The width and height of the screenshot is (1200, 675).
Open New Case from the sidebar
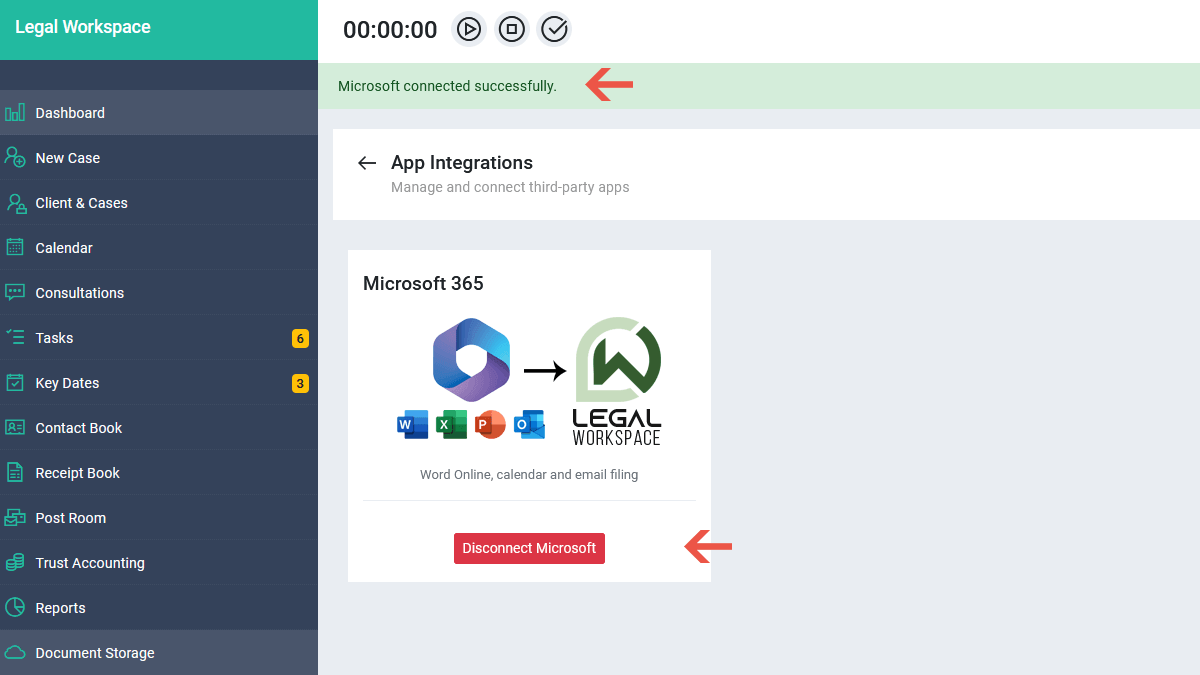click(159, 158)
